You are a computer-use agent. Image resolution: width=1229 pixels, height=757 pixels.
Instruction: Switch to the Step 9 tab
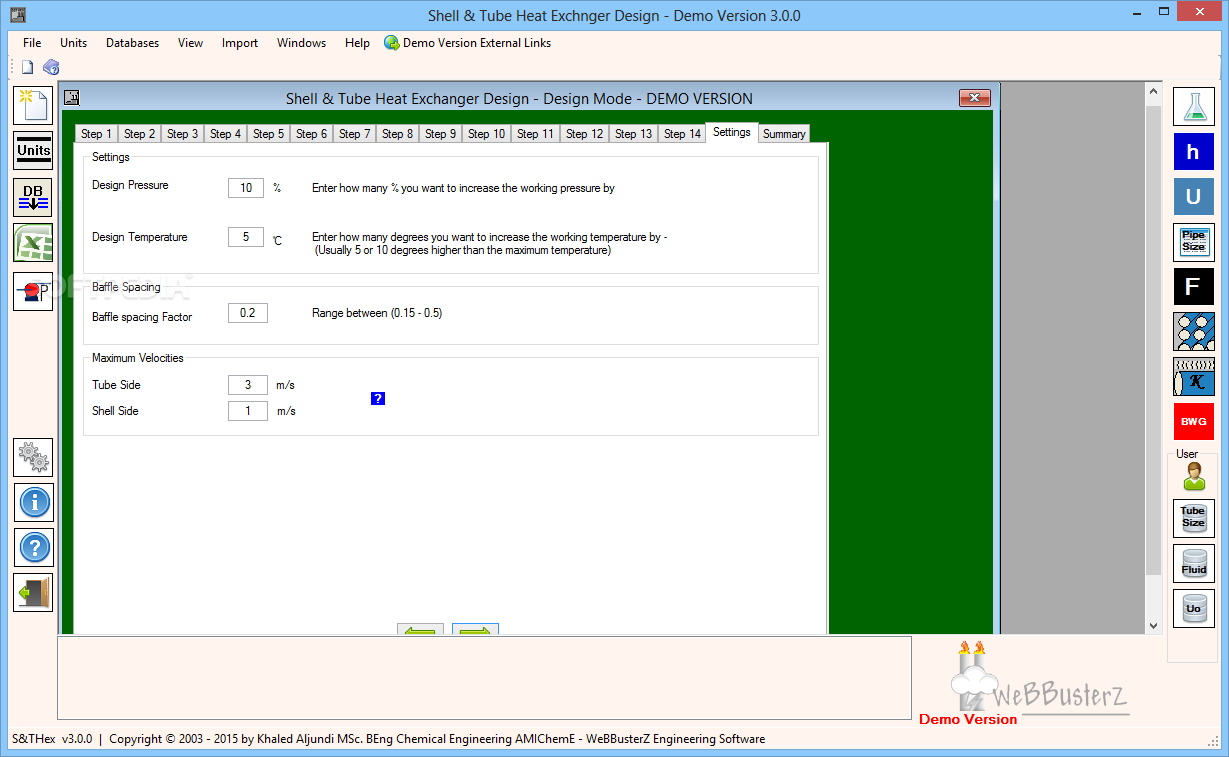pyautogui.click(x=440, y=134)
